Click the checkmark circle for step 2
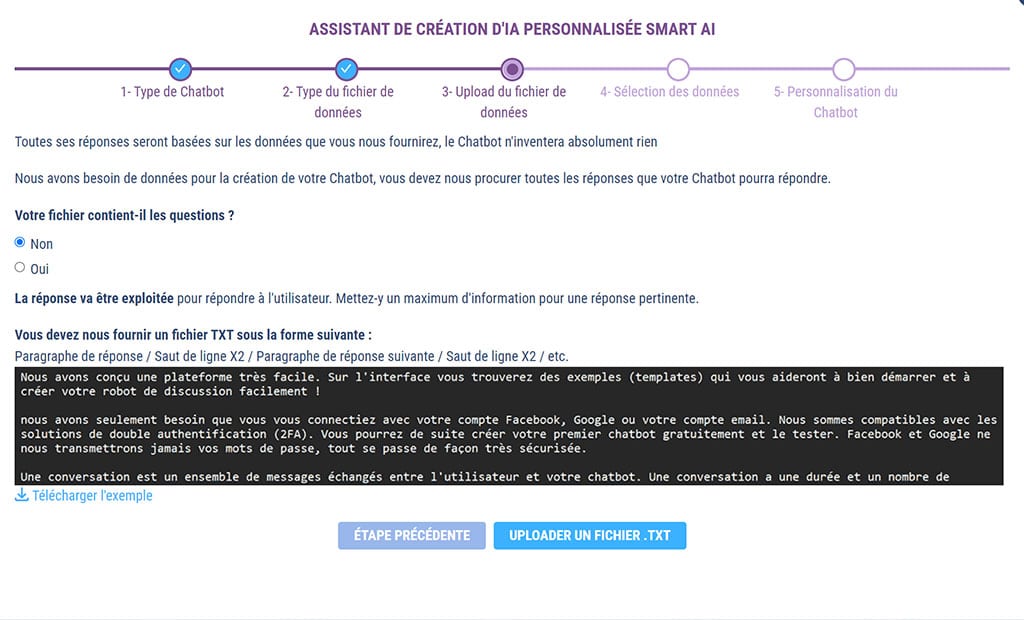Image resolution: width=1024 pixels, height=620 pixels. click(x=346, y=69)
